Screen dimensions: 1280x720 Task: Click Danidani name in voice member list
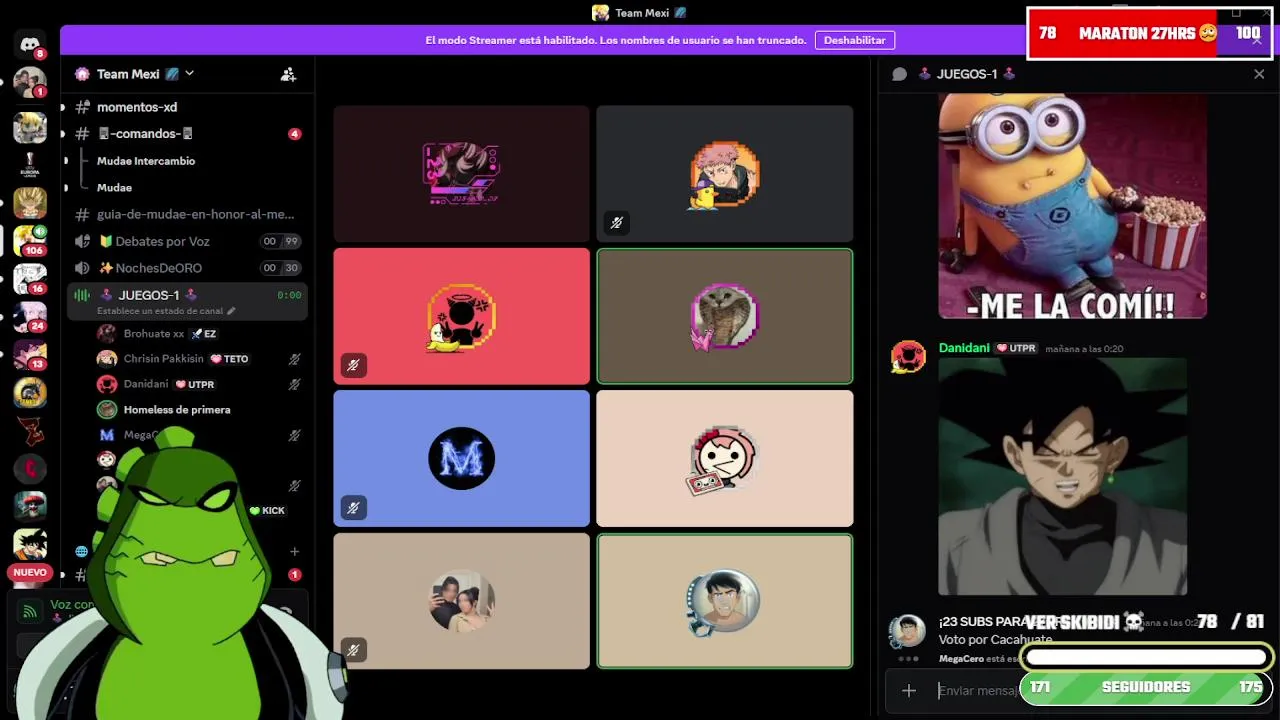(x=146, y=384)
